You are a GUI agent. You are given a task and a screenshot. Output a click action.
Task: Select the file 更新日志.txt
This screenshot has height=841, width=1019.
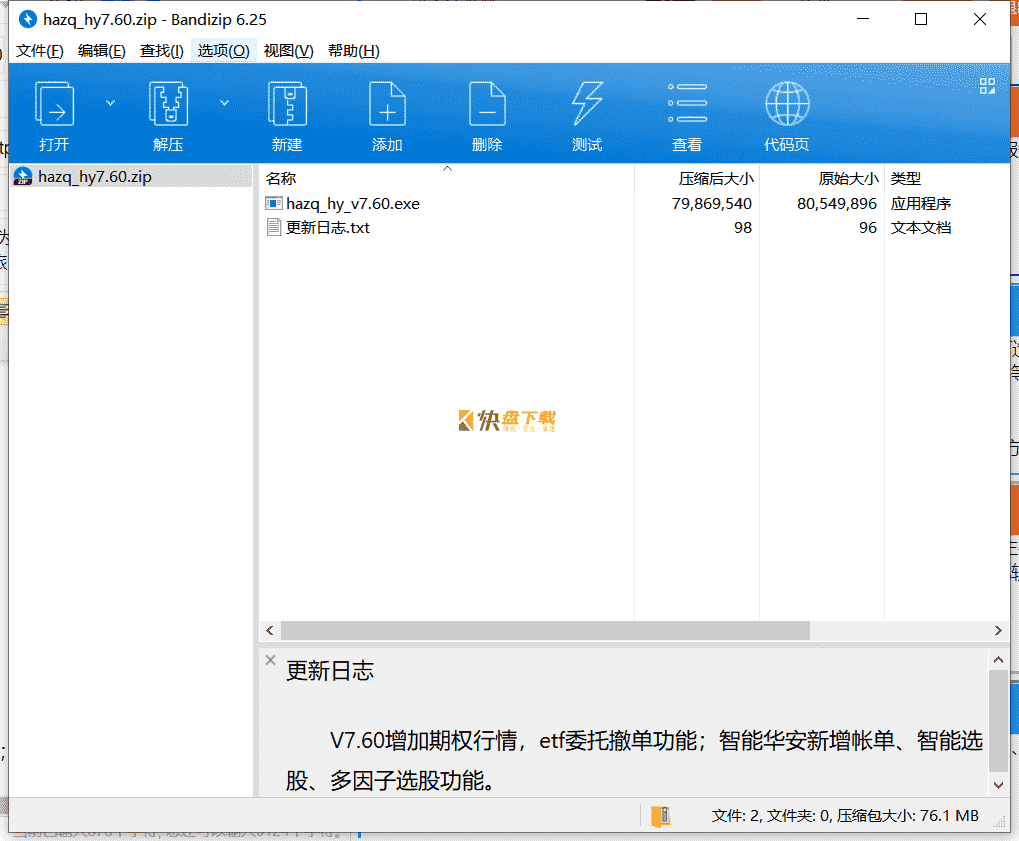[328, 227]
